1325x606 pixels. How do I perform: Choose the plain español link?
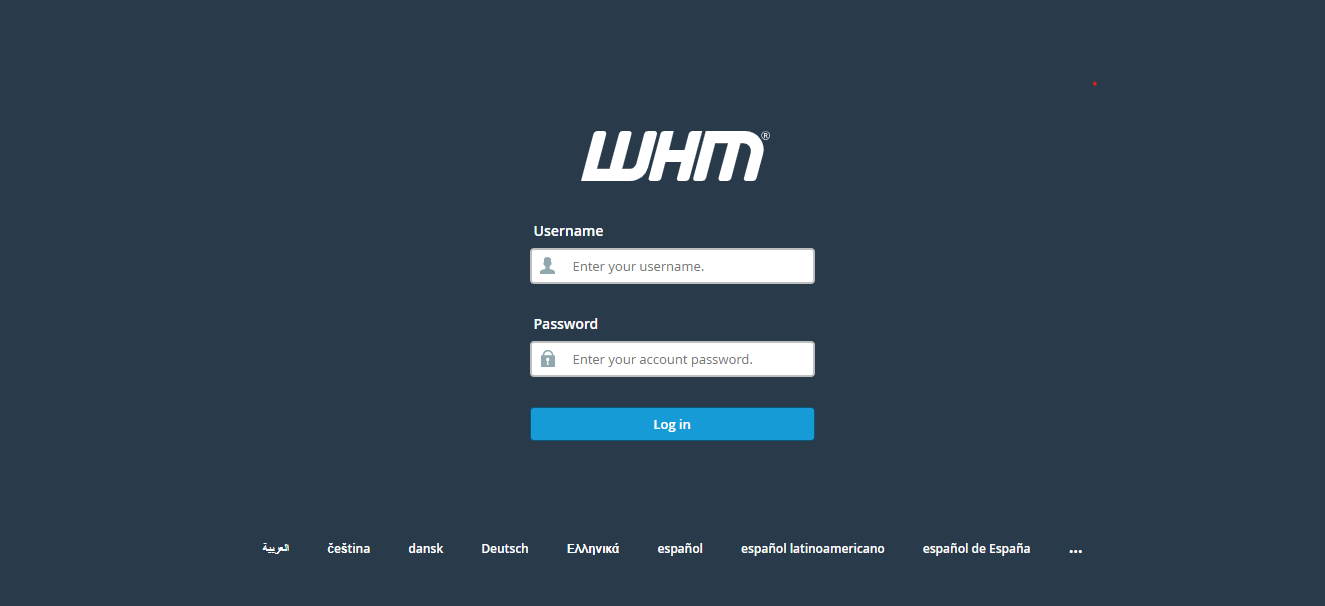(x=680, y=548)
